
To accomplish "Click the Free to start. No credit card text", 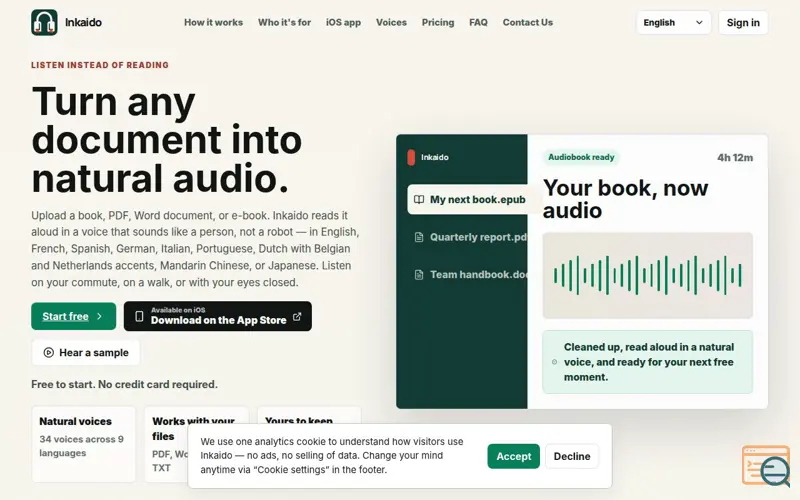I will [x=124, y=384].
